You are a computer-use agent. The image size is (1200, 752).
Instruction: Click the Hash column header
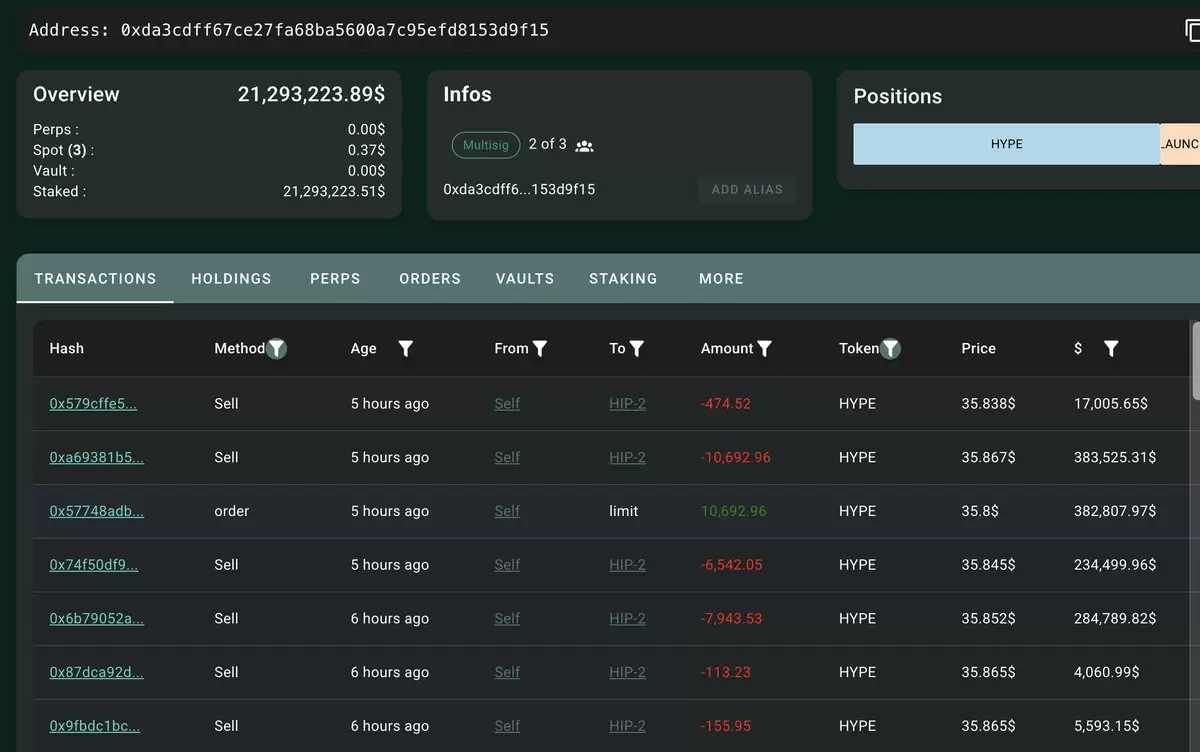click(x=66, y=348)
